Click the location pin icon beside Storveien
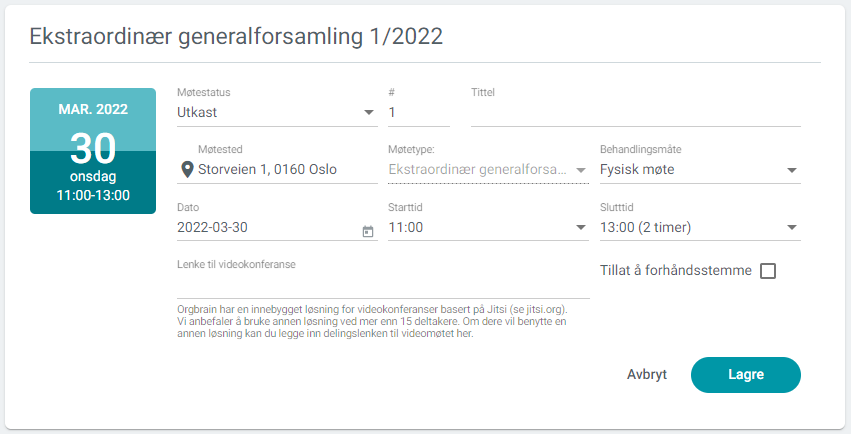Viewport: 851px width, 434px height. [187, 170]
